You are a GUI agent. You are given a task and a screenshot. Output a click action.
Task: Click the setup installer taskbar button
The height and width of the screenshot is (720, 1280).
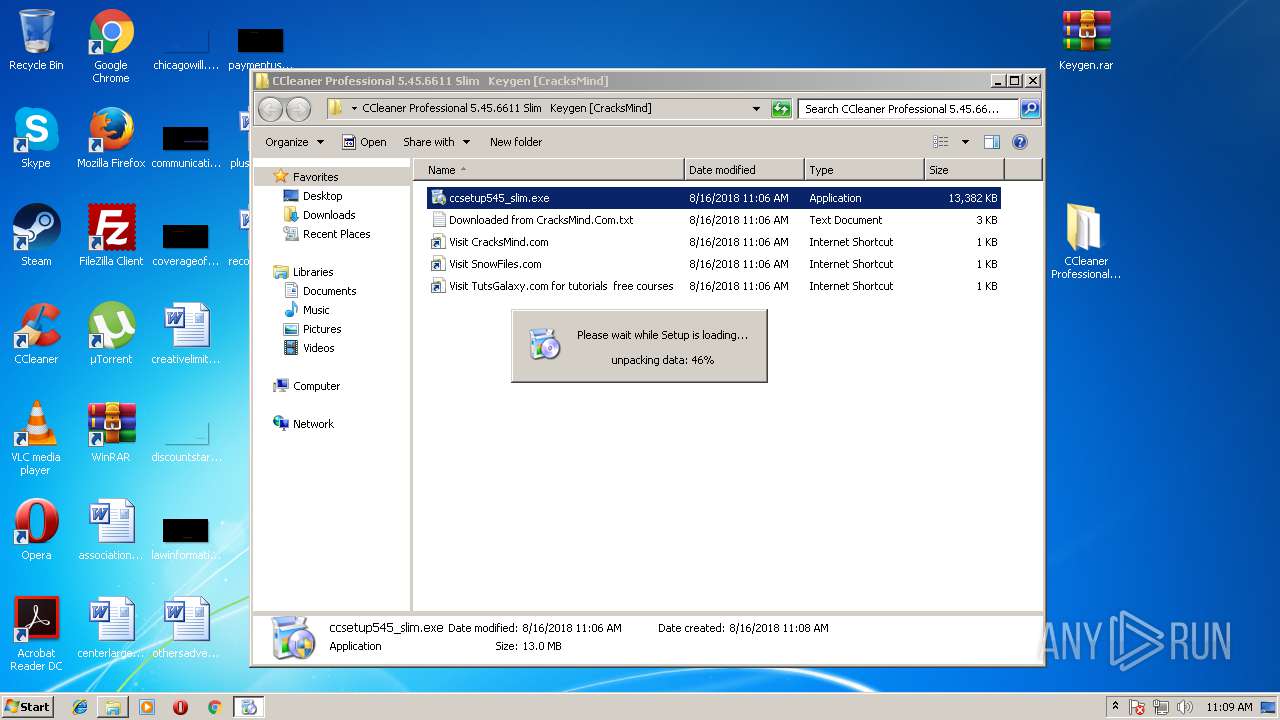point(248,707)
